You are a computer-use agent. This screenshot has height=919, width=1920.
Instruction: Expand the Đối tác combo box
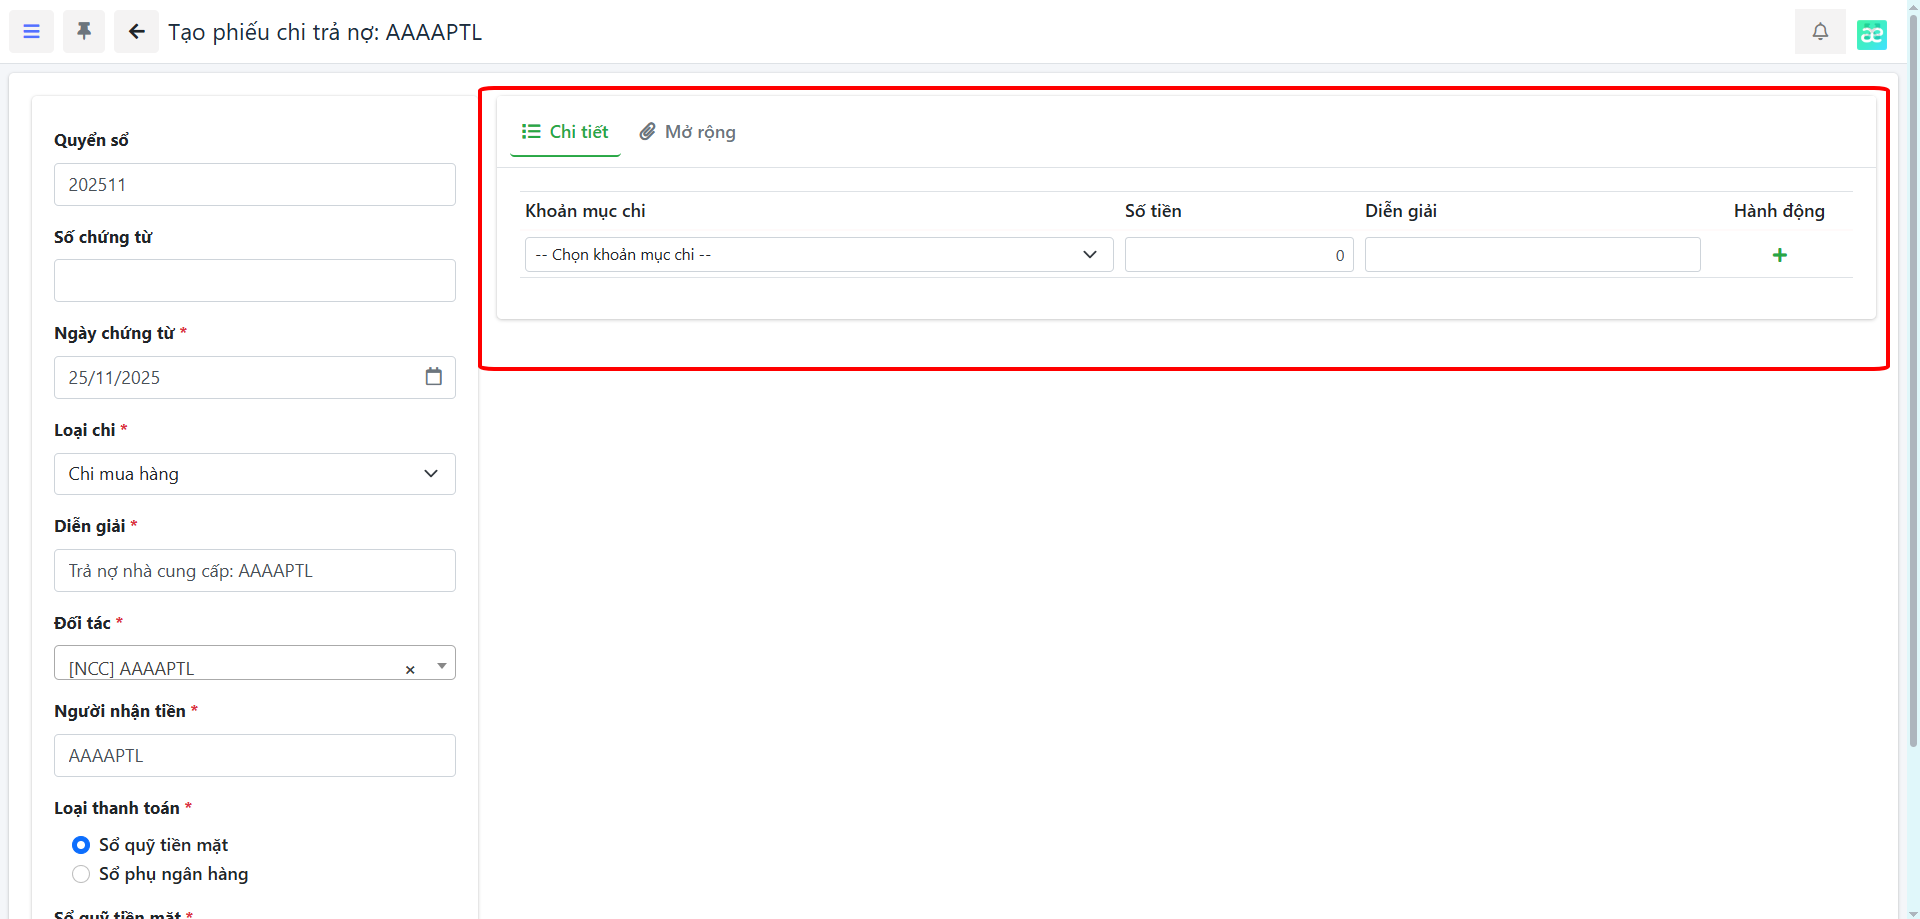(441, 666)
